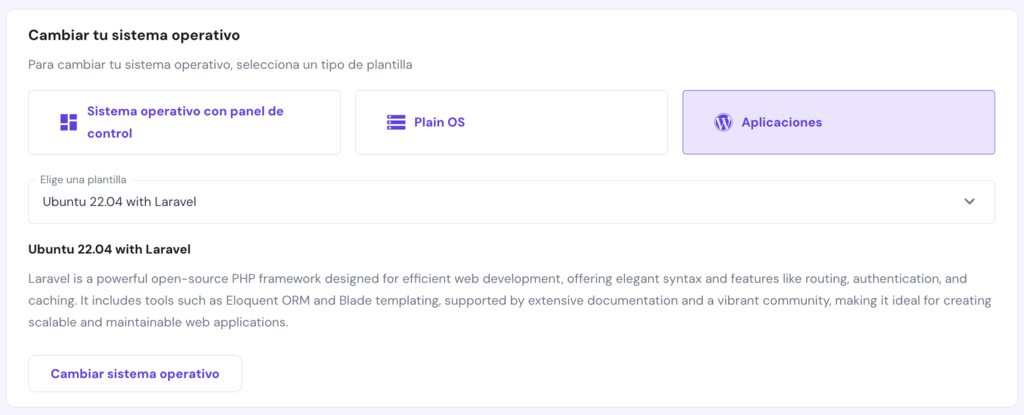Click the 'Para cambiar tu sistema operativo' instruction text
This screenshot has height=415, width=1024.
tap(220, 64)
